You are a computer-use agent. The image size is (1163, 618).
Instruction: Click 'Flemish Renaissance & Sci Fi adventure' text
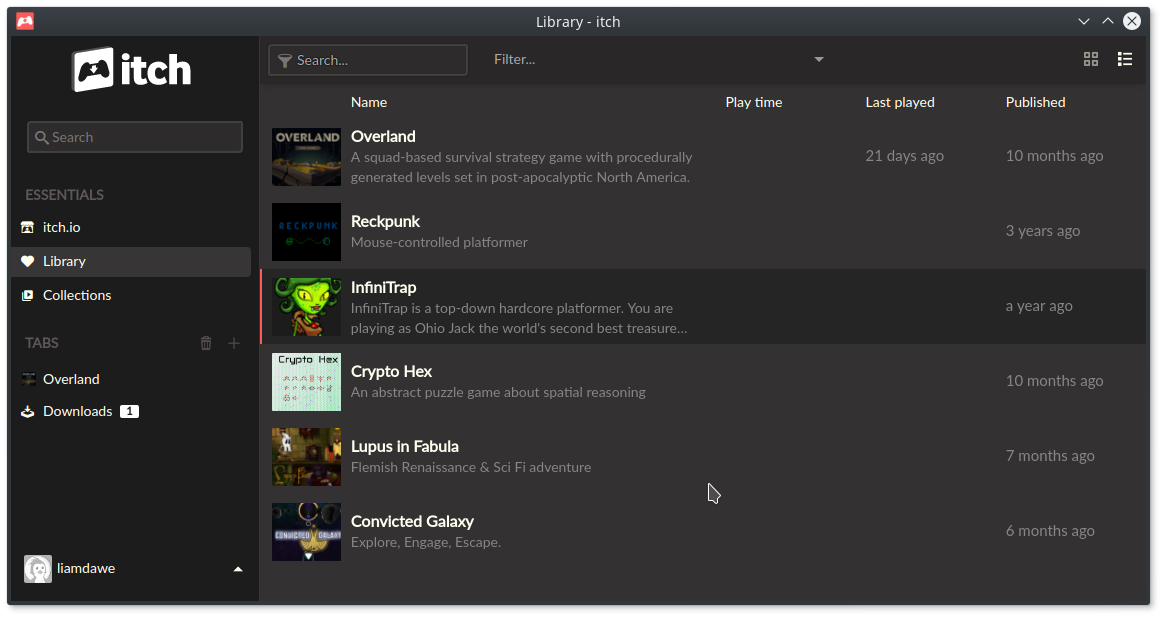tap(471, 467)
